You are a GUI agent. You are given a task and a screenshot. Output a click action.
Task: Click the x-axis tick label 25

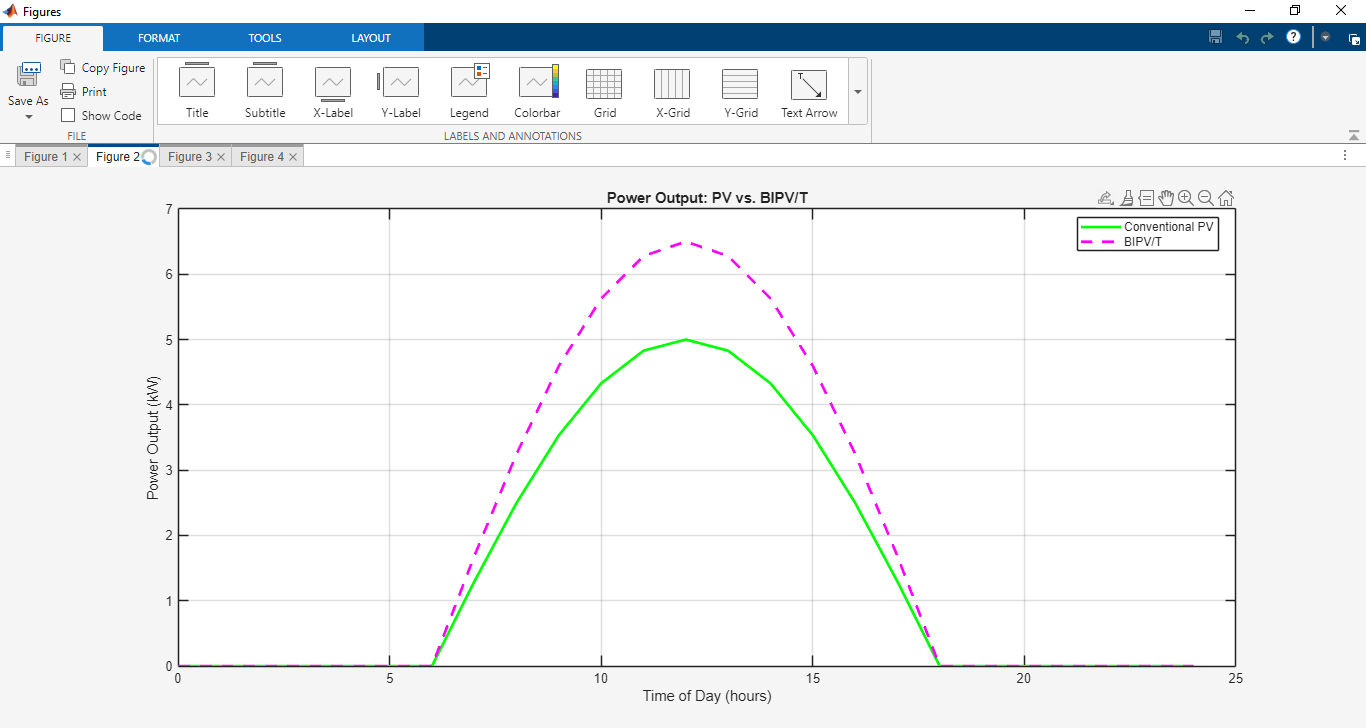[x=1236, y=678]
